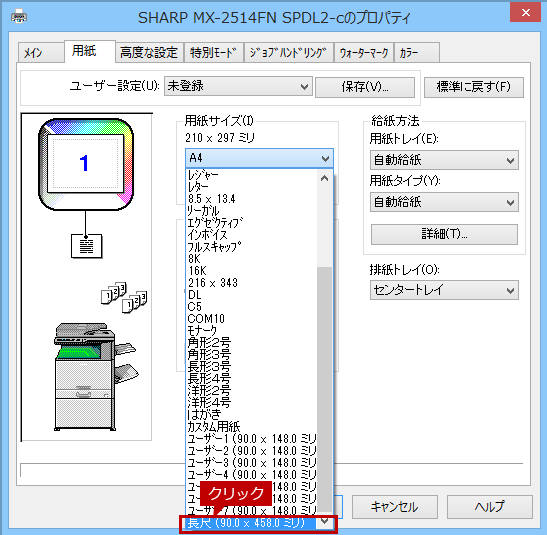Select インボイス paper size
This screenshot has height=535, width=547.
(251, 235)
